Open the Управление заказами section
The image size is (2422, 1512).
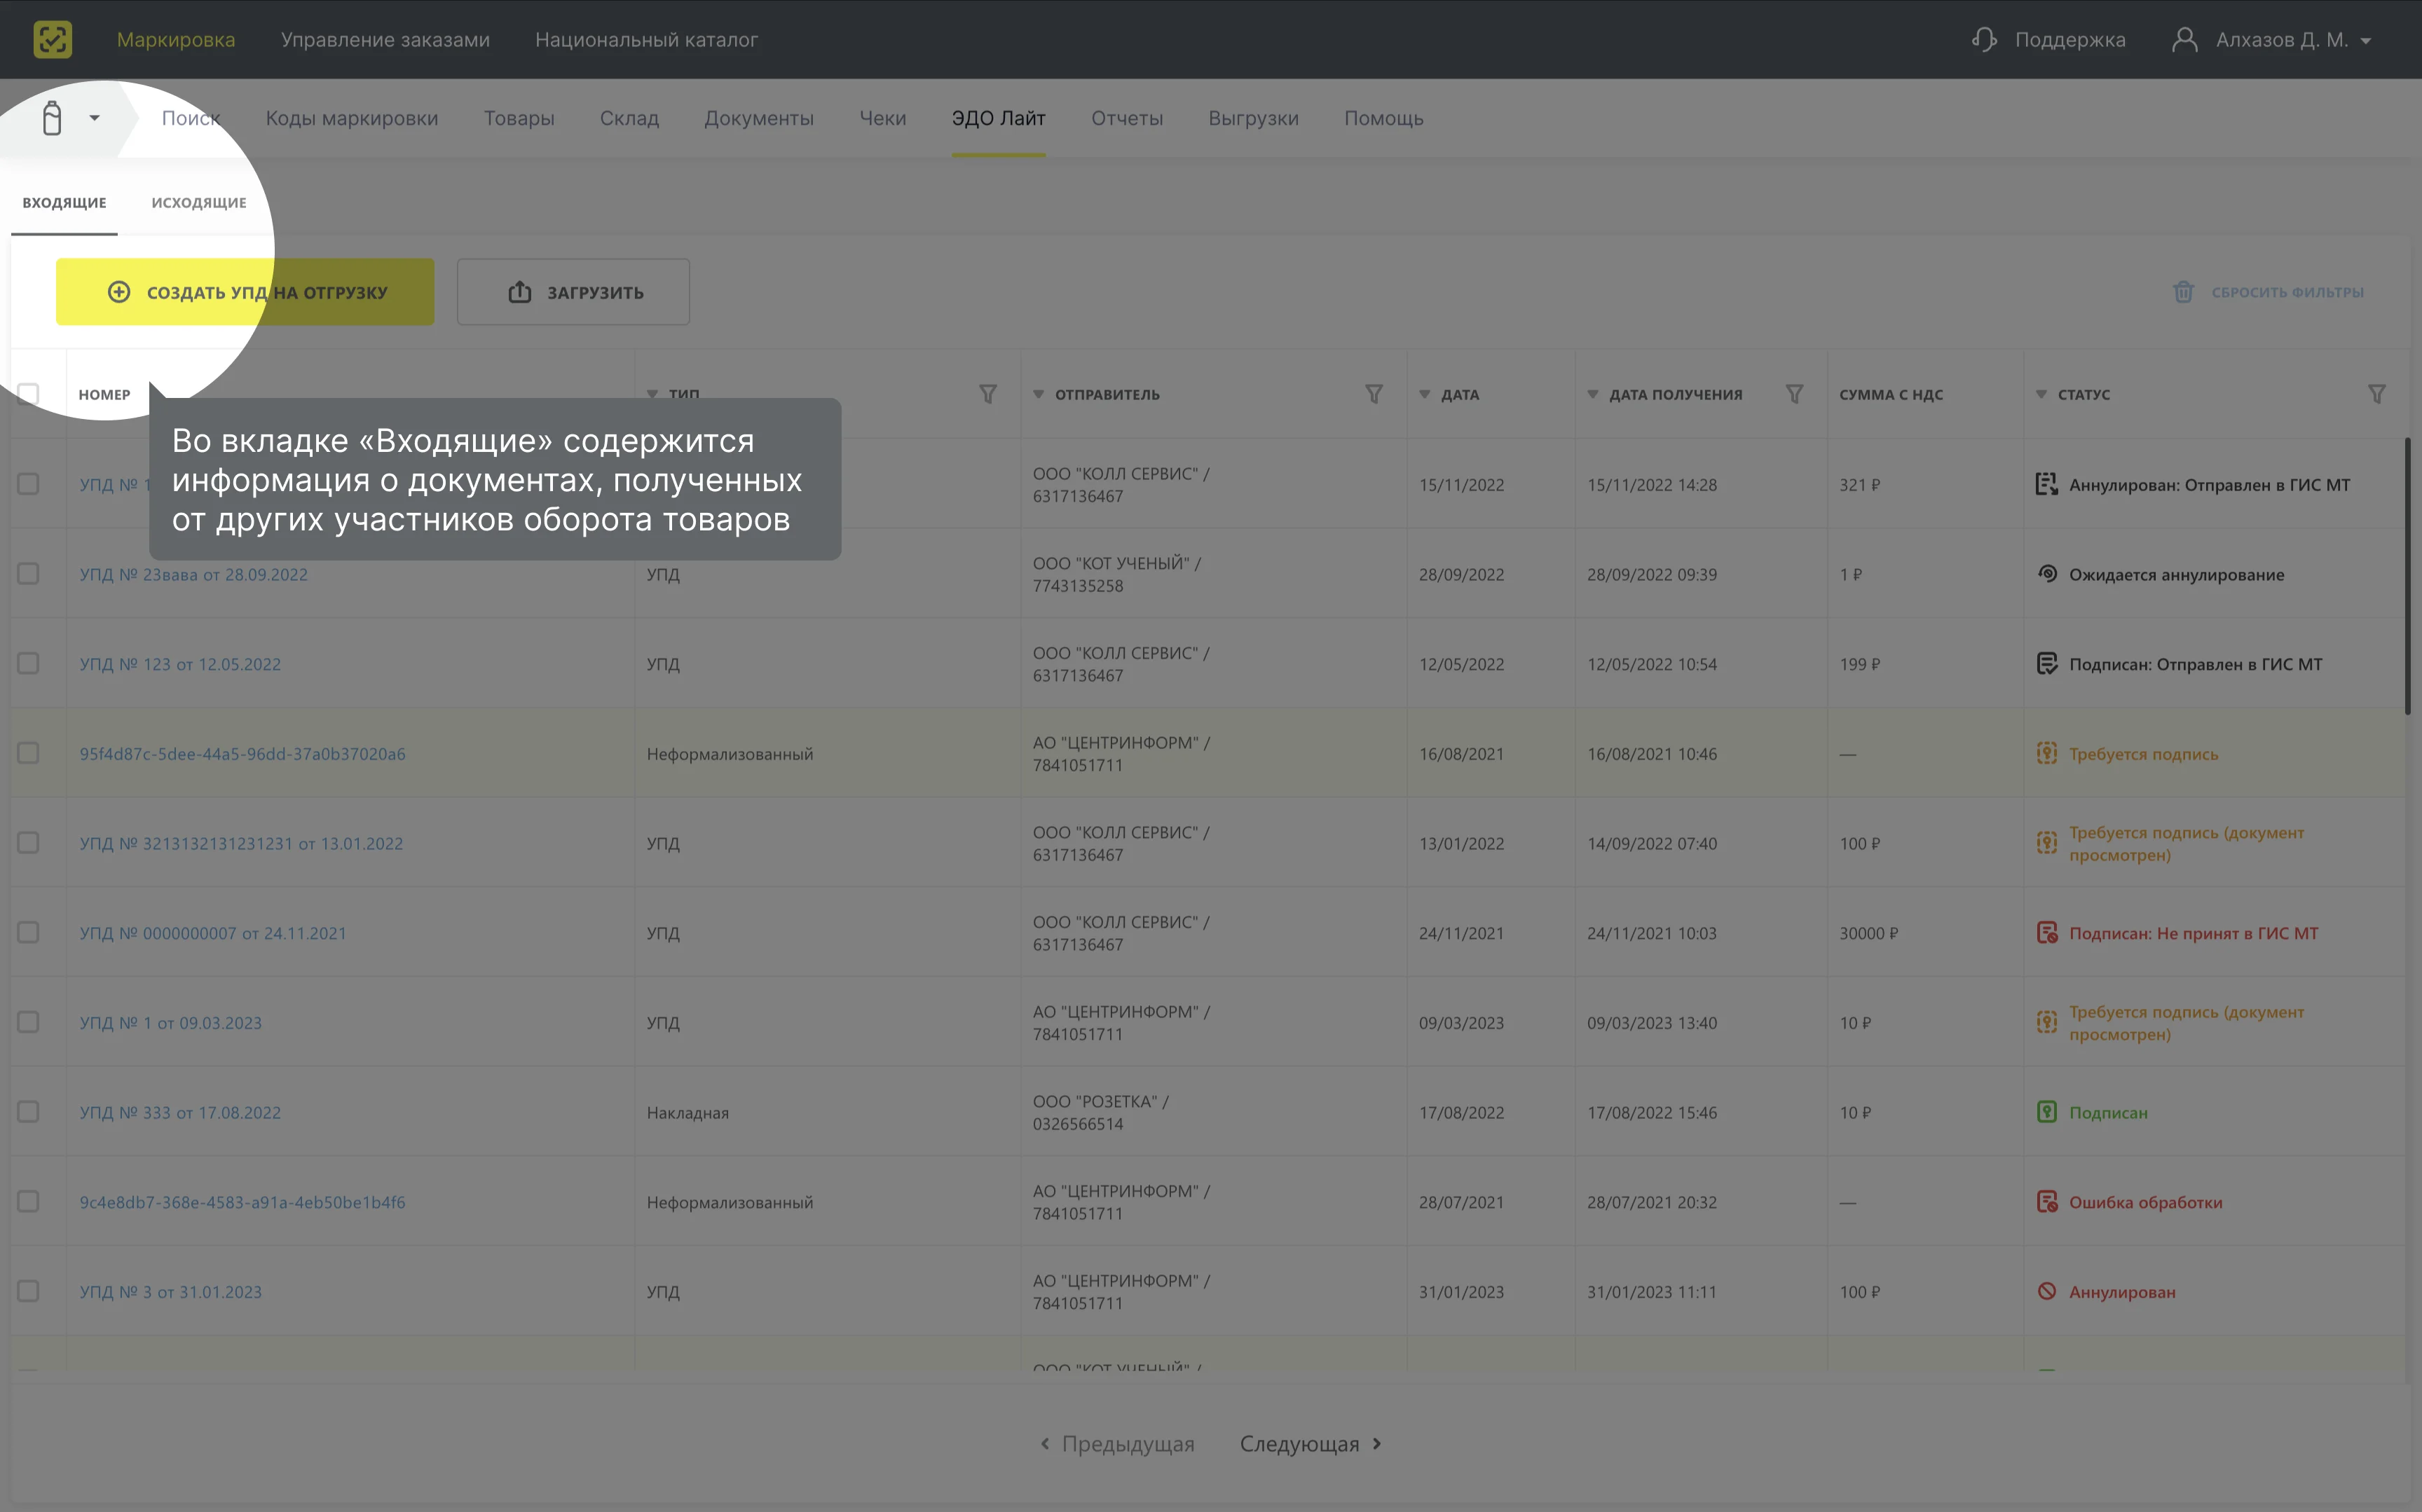pyautogui.click(x=385, y=39)
